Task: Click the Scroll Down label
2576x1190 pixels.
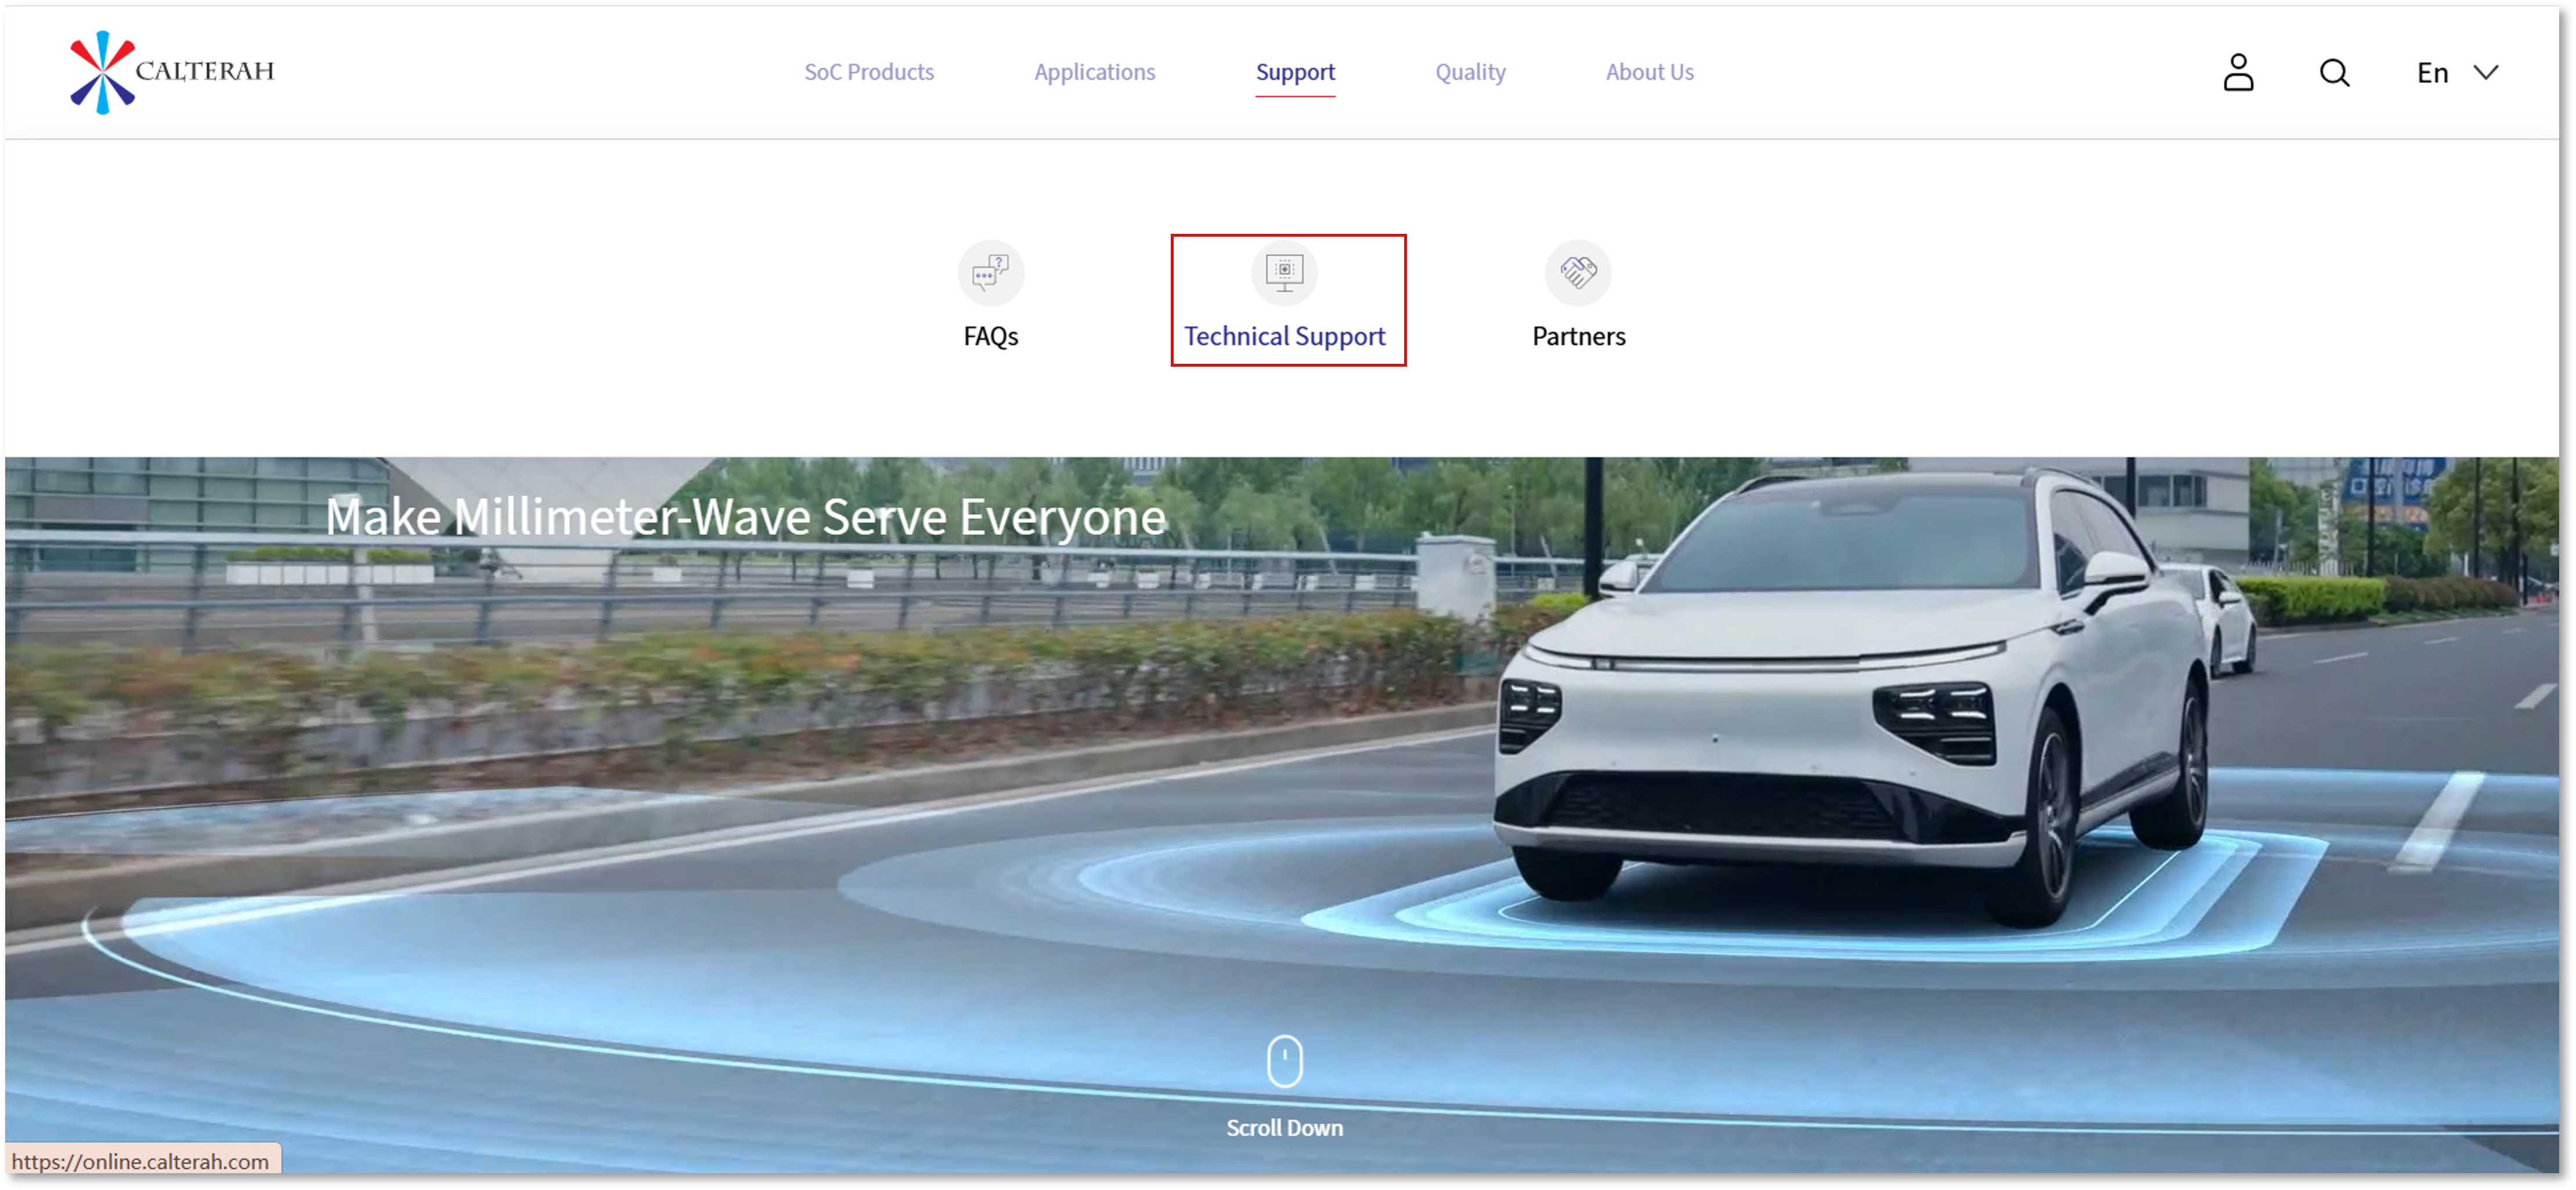Action: tap(1284, 1127)
